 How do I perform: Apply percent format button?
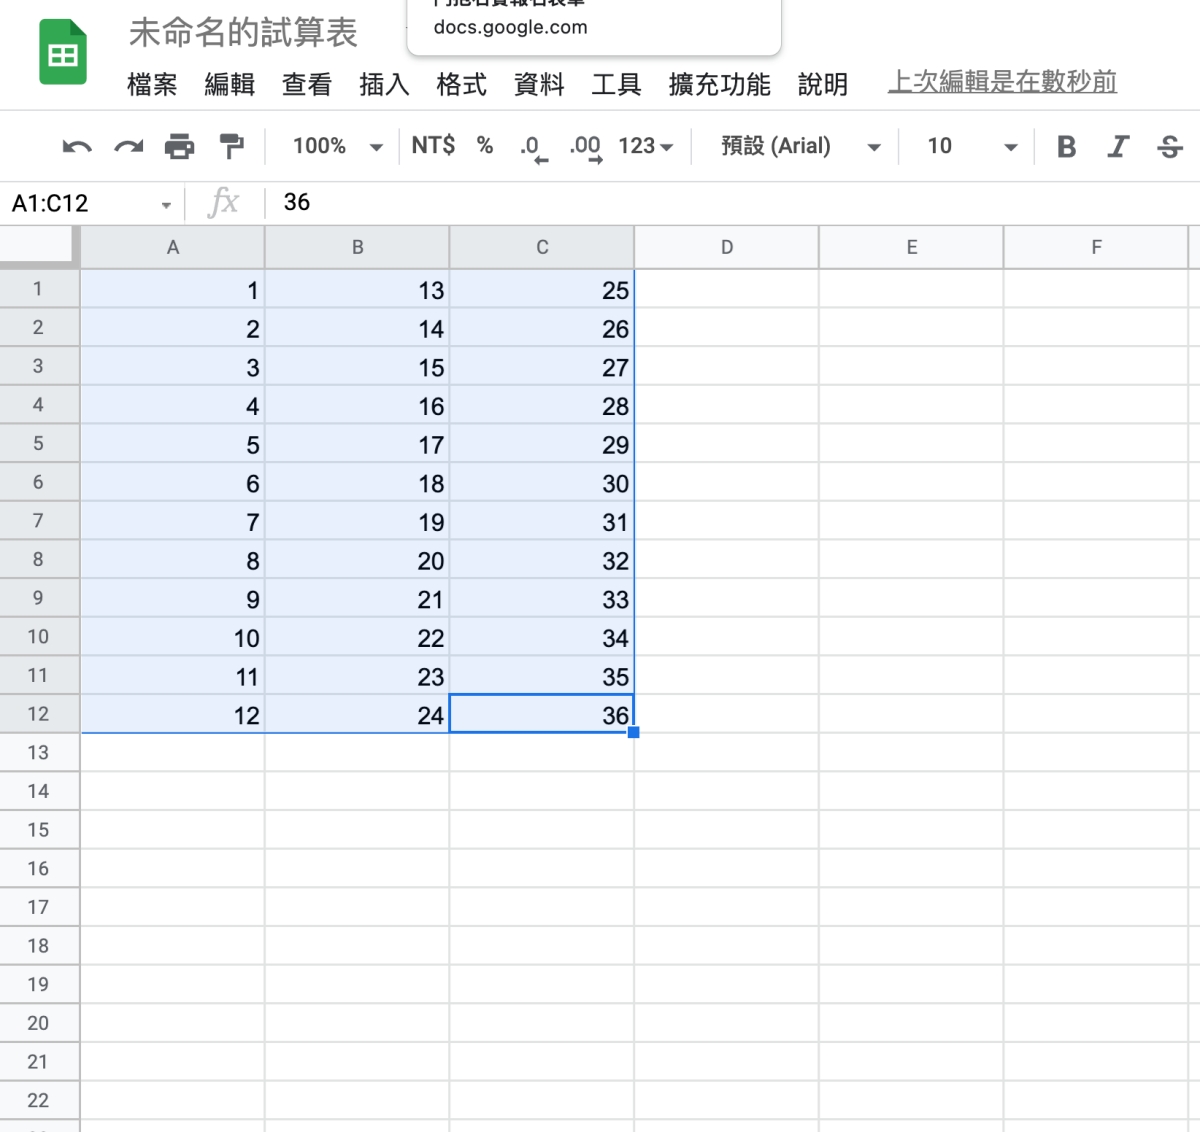coord(485,146)
